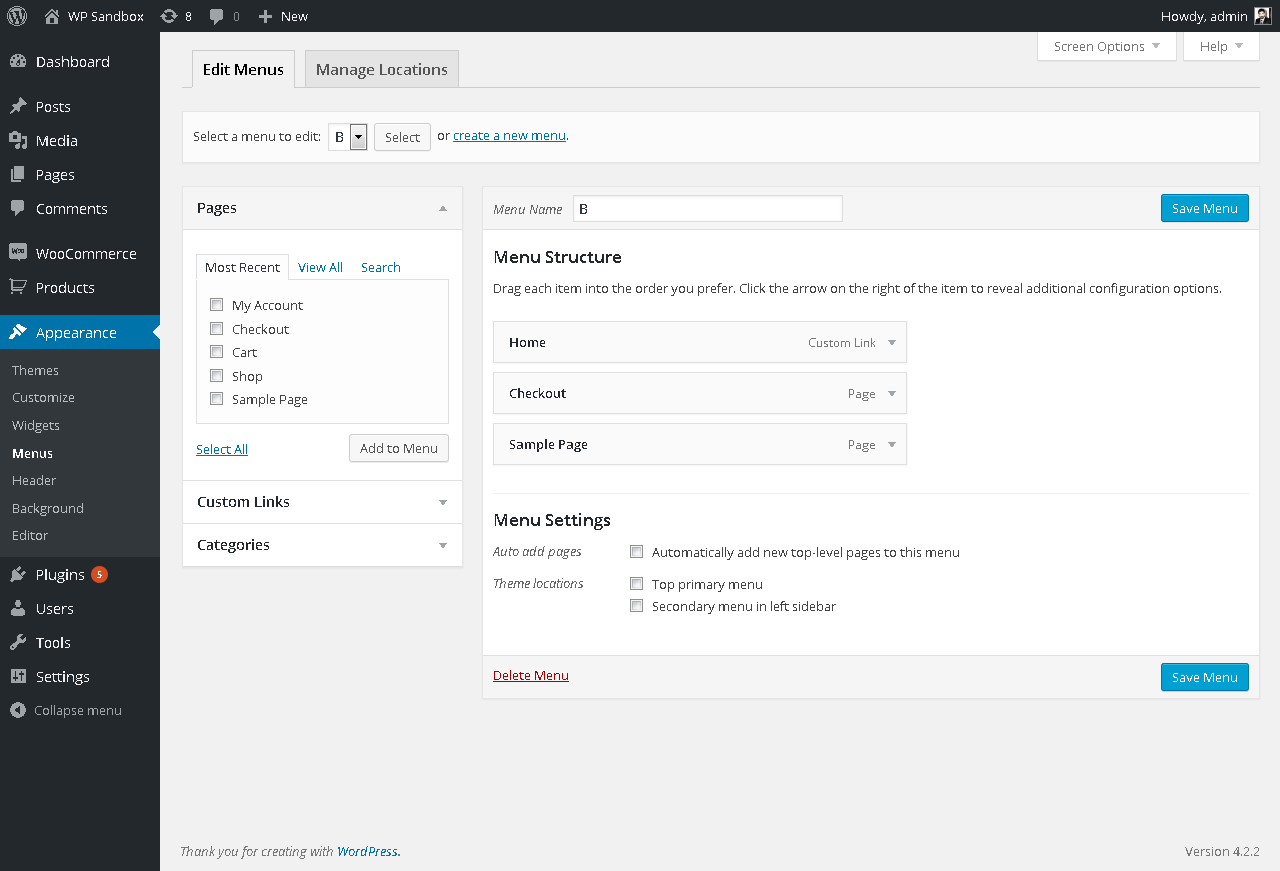Expand the Home menu item arrow

(892, 342)
